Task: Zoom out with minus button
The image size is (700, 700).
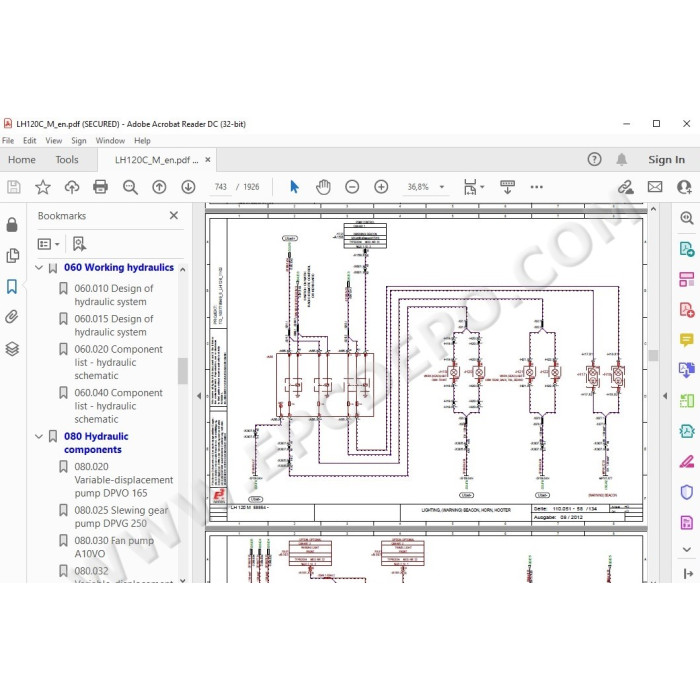Action: pos(352,187)
